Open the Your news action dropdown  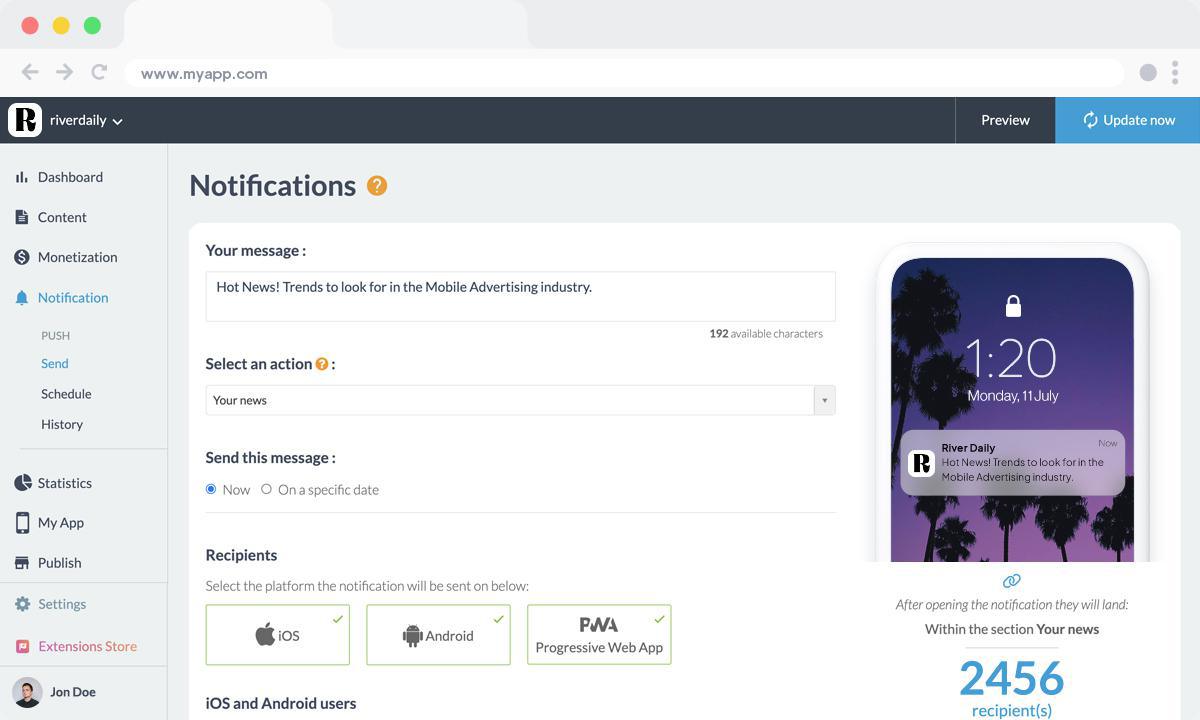point(520,400)
